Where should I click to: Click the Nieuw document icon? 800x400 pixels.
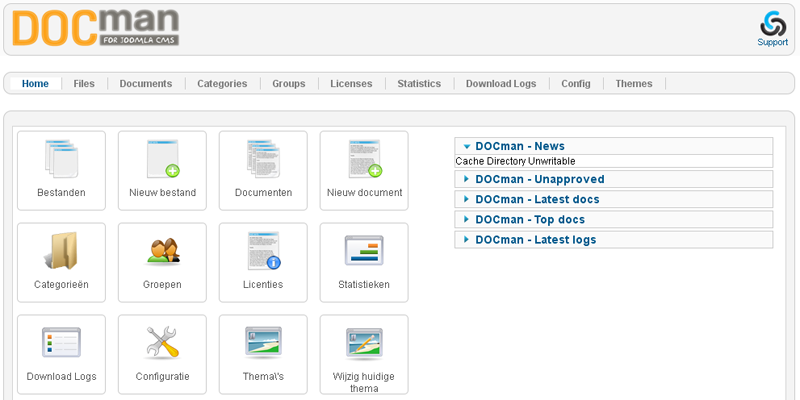pos(364,159)
